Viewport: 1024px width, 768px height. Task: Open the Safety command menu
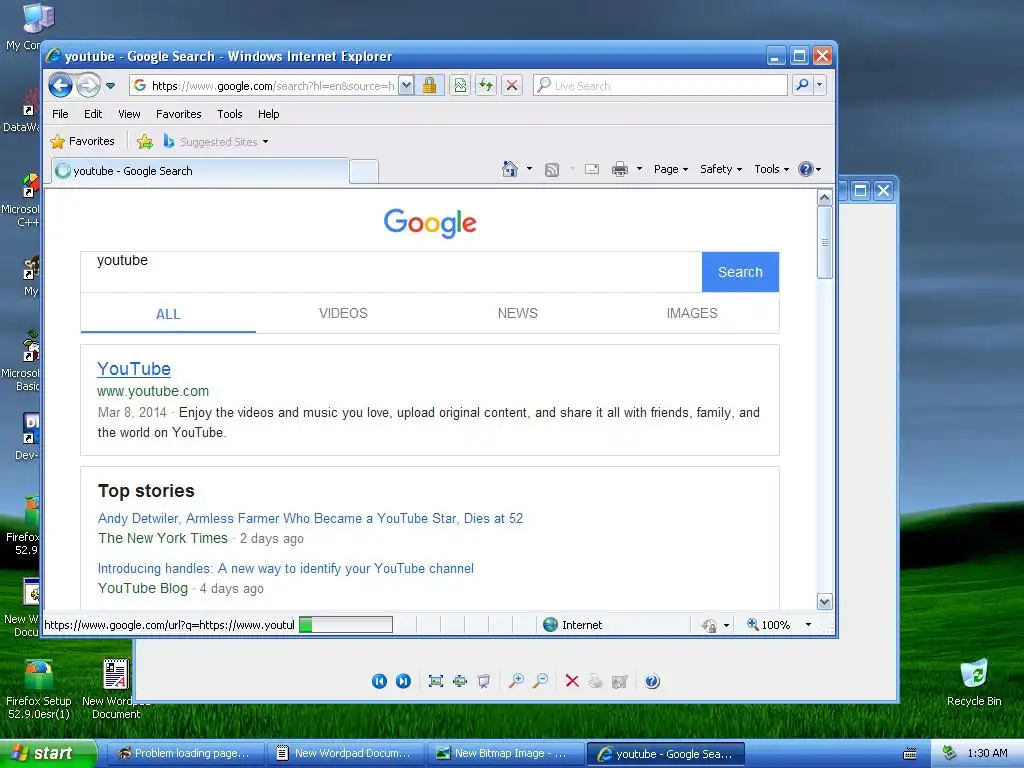[721, 169]
